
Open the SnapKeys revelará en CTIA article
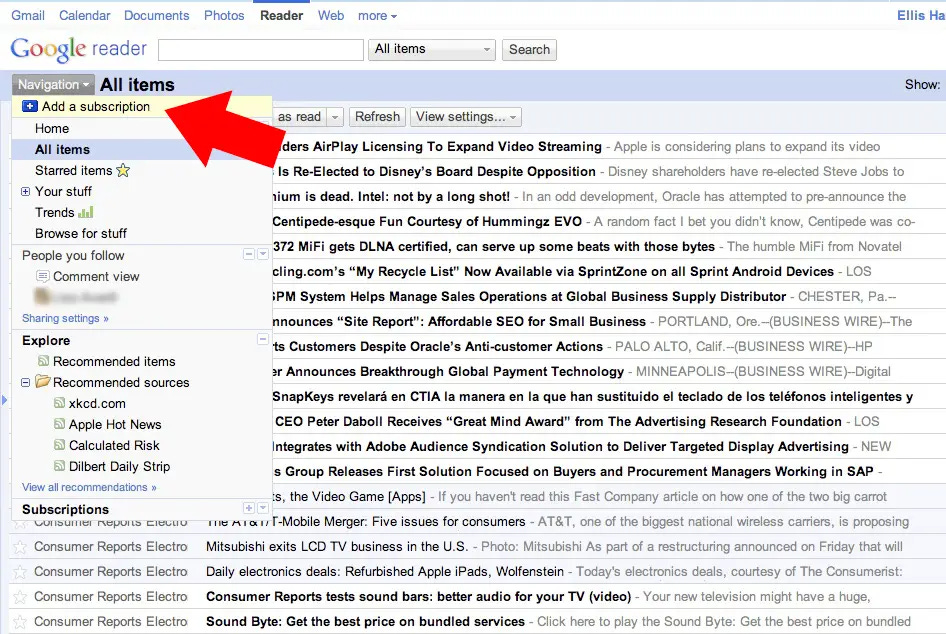(x=592, y=396)
